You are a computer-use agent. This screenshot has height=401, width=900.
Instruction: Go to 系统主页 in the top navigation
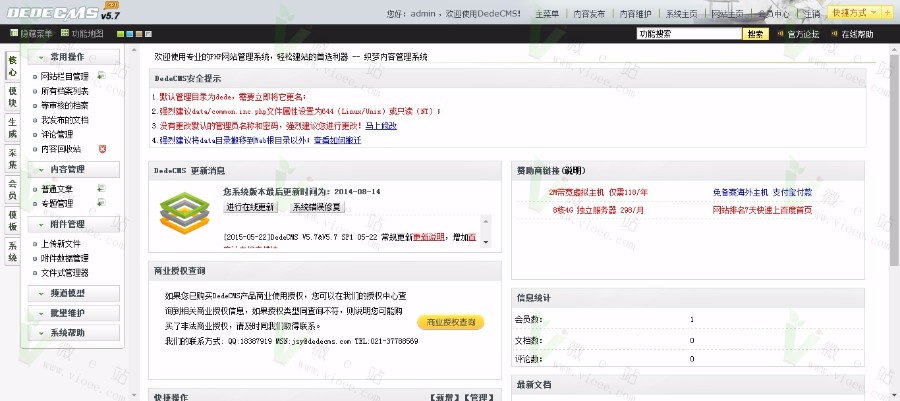(x=681, y=14)
